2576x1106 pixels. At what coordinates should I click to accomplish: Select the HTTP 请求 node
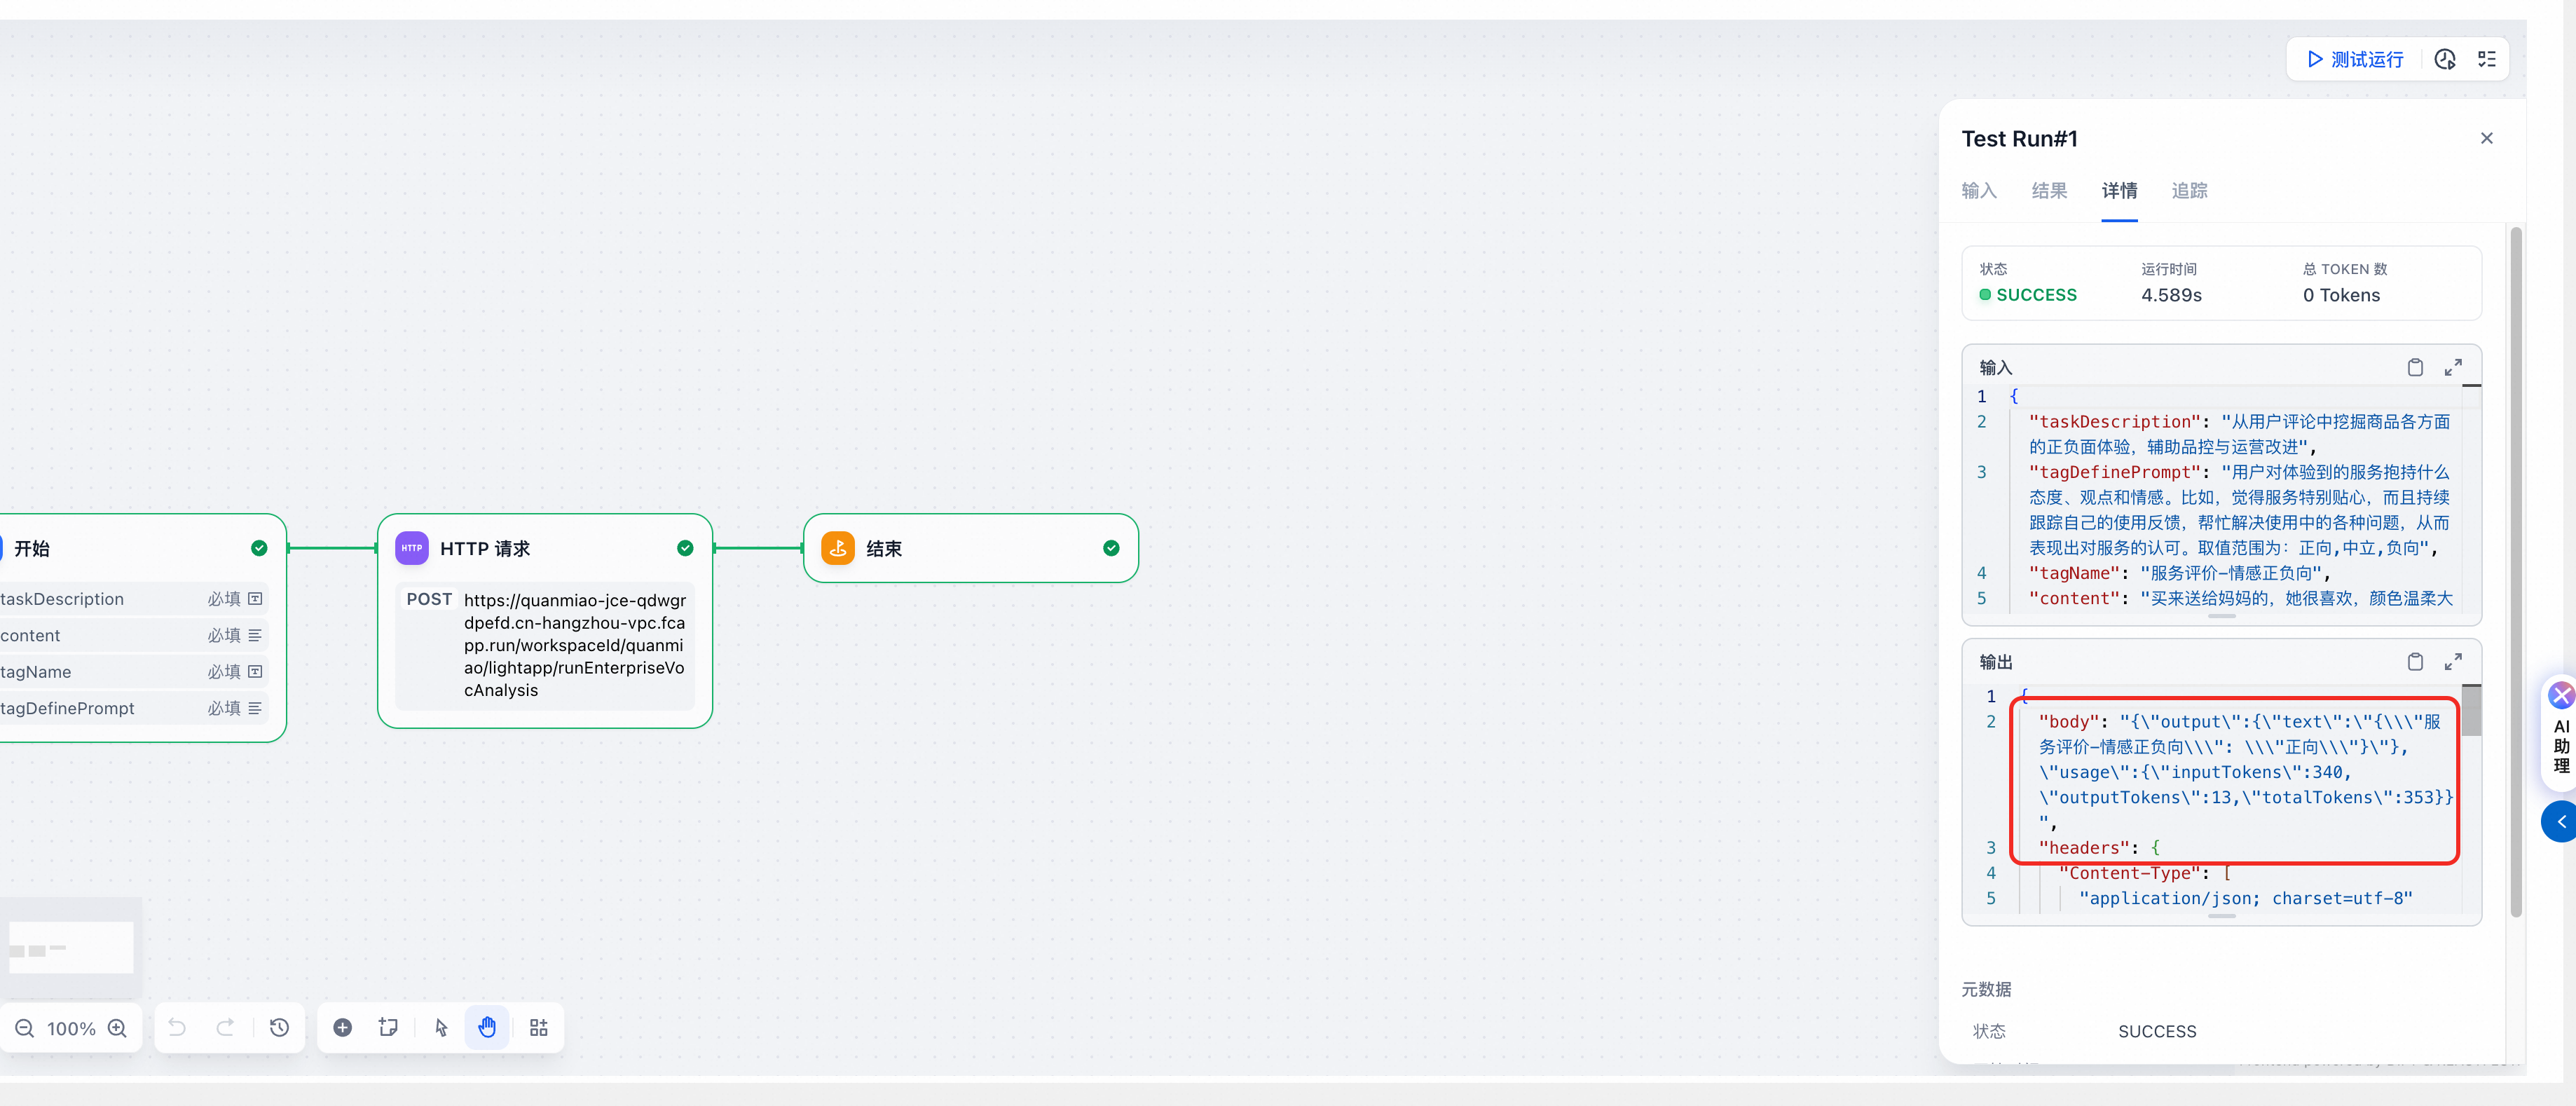(545, 620)
